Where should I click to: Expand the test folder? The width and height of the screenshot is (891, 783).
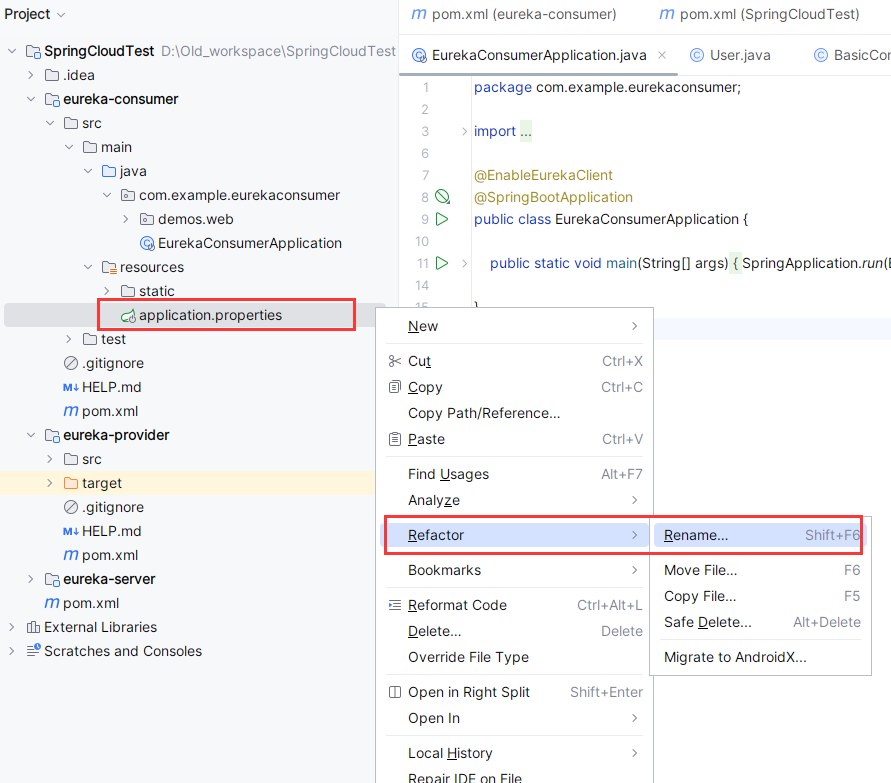click(x=69, y=339)
